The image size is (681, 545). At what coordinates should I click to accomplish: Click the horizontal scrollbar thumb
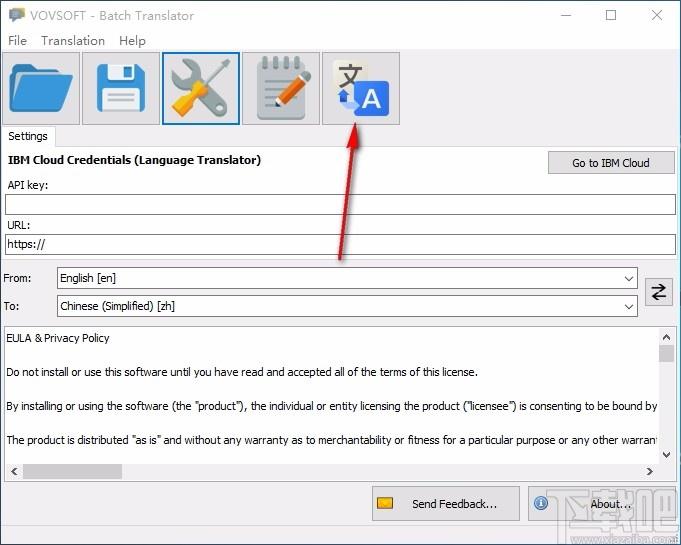tap(73, 472)
